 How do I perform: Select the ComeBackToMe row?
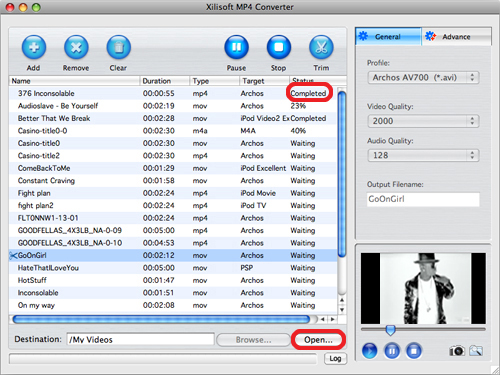(173, 168)
